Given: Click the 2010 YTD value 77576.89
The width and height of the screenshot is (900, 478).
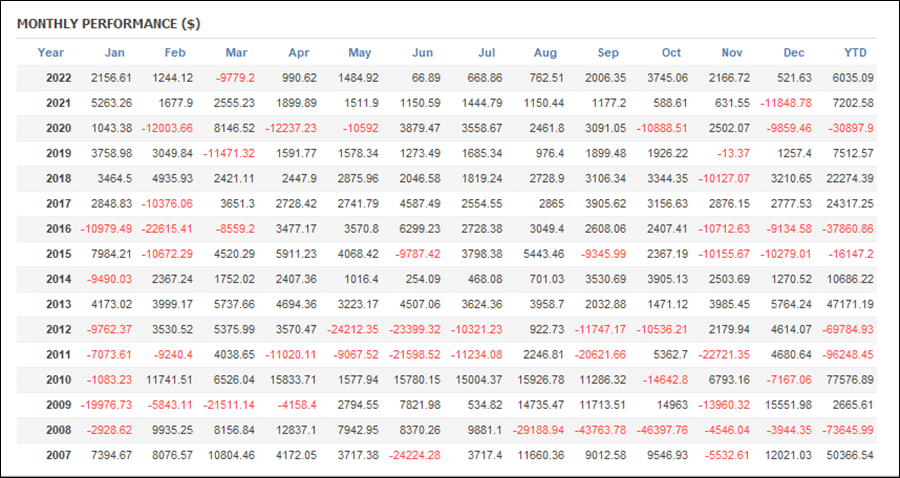Looking at the screenshot, I should click(x=851, y=380).
